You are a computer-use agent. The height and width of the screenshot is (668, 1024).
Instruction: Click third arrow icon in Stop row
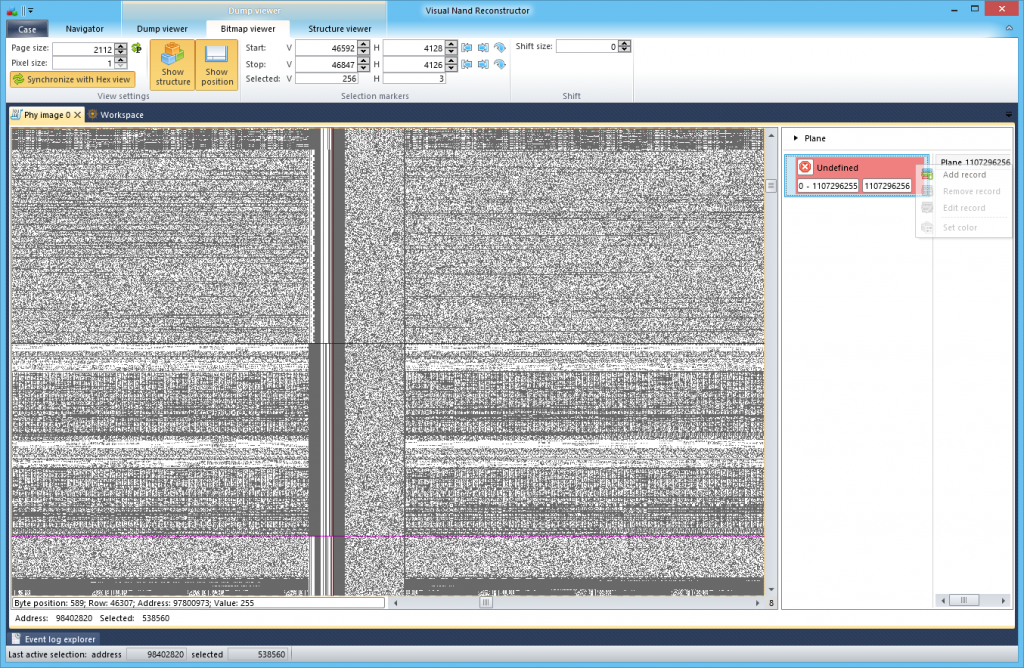[x=500, y=64]
